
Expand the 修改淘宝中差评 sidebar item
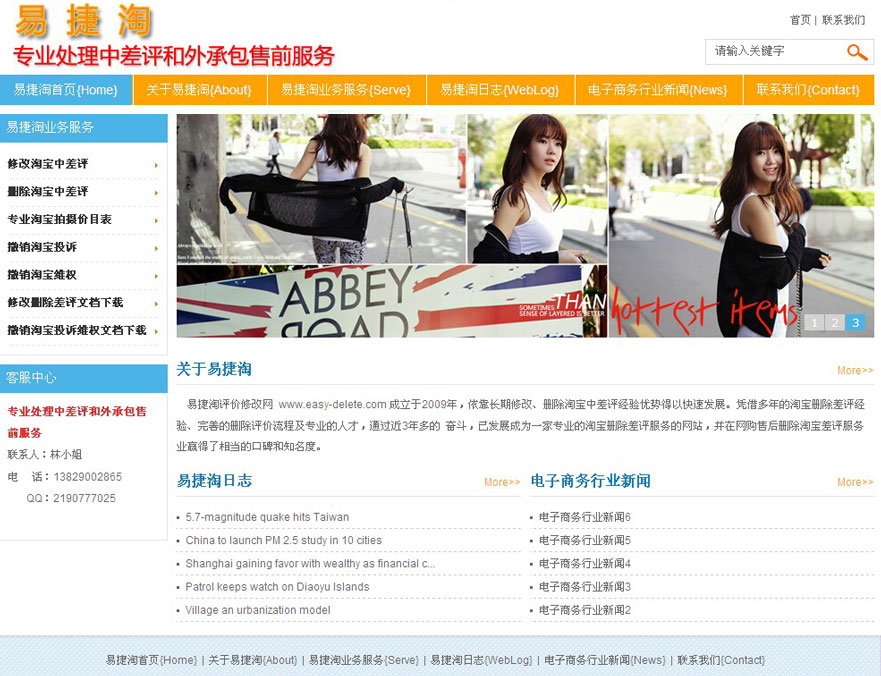pyautogui.click(x=48, y=164)
